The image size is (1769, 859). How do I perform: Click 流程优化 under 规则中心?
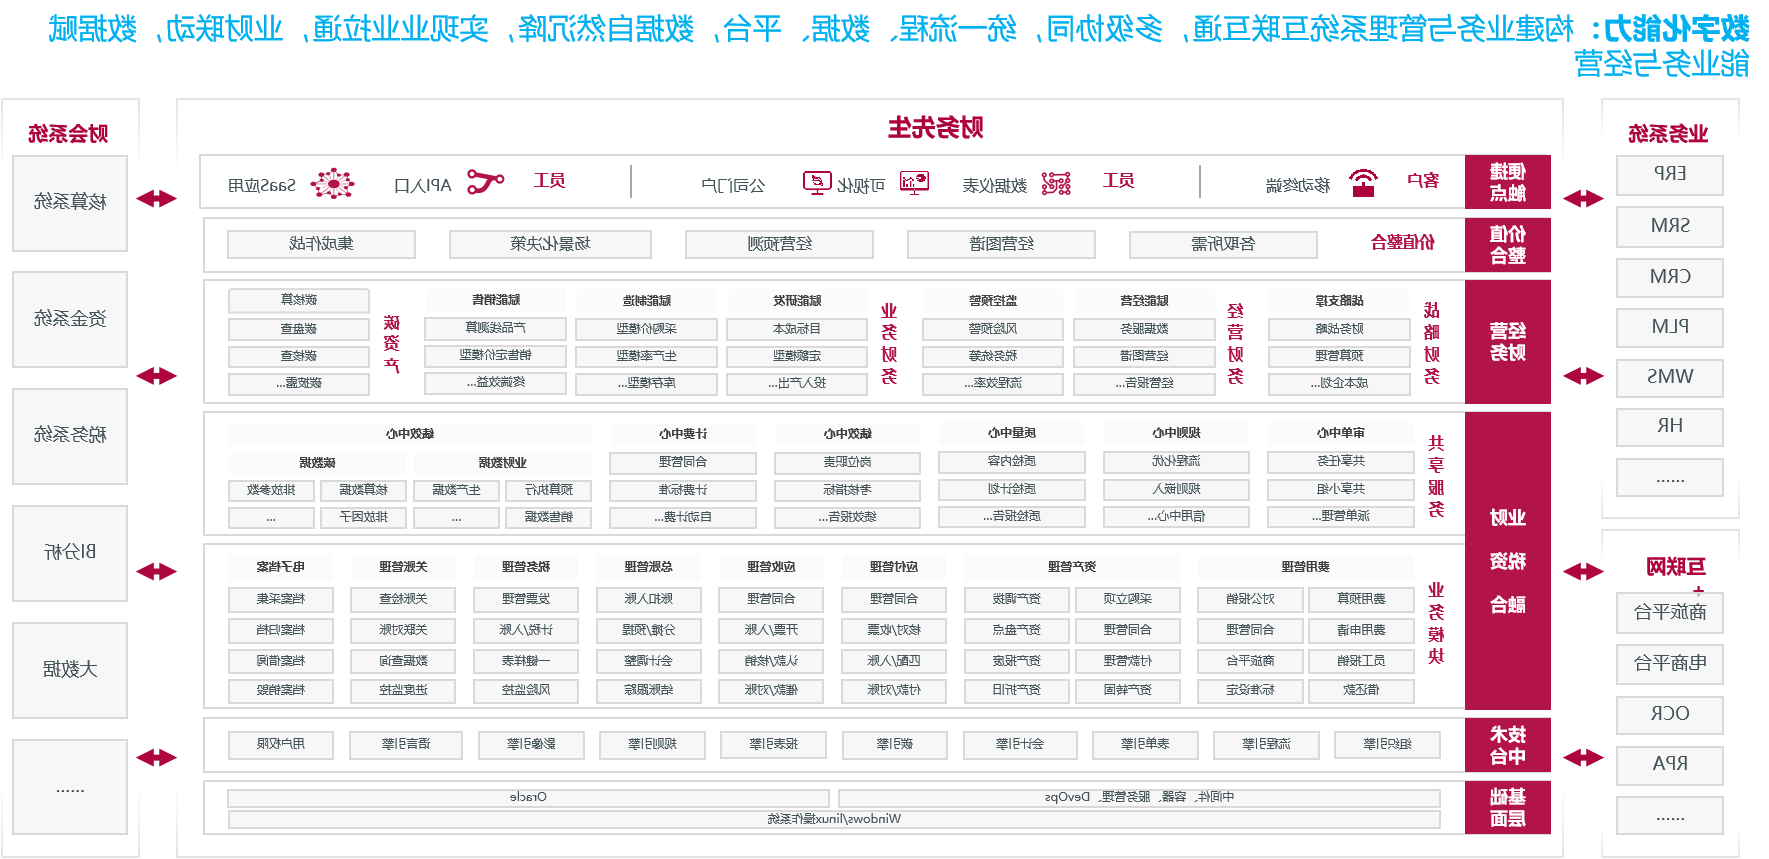point(1176,462)
